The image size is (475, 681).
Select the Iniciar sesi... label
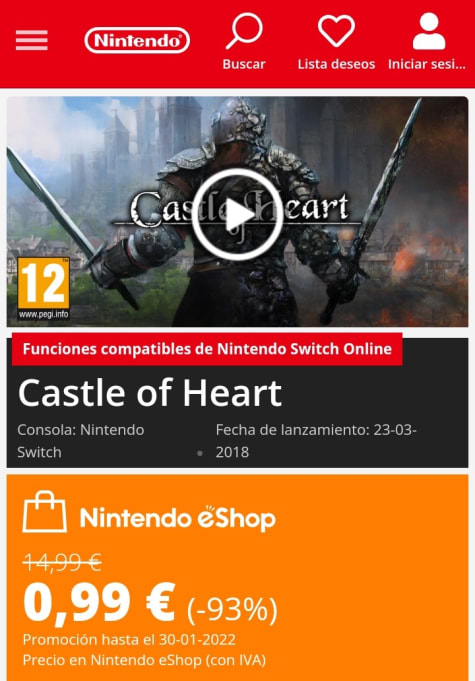coord(427,64)
